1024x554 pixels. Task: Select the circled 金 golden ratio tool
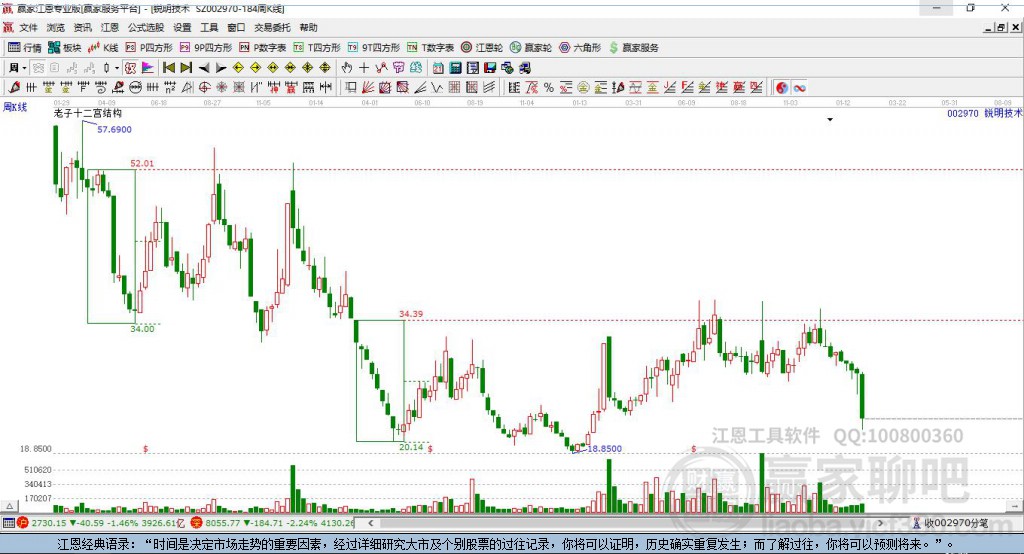(x=583, y=88)
